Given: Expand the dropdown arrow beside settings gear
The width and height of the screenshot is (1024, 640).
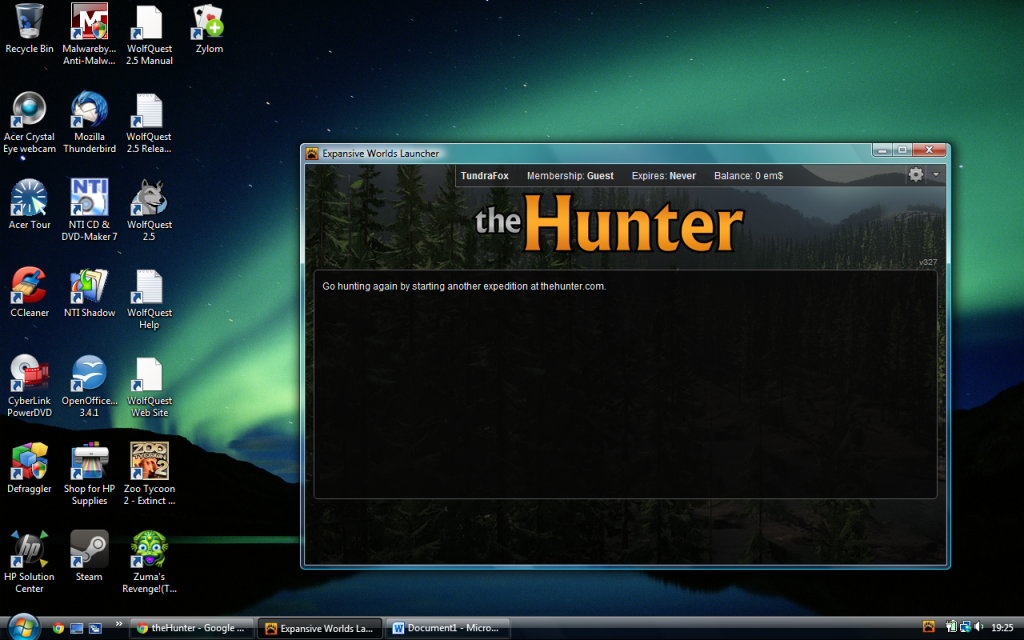Looking at the screenshot, I should pyautogui.click(x=935, y=175).
